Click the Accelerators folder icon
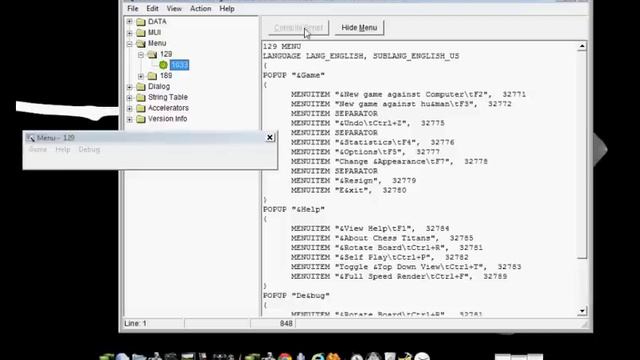Screen dimensions: 640x360 pyautogui.click(x=141, y=108)
